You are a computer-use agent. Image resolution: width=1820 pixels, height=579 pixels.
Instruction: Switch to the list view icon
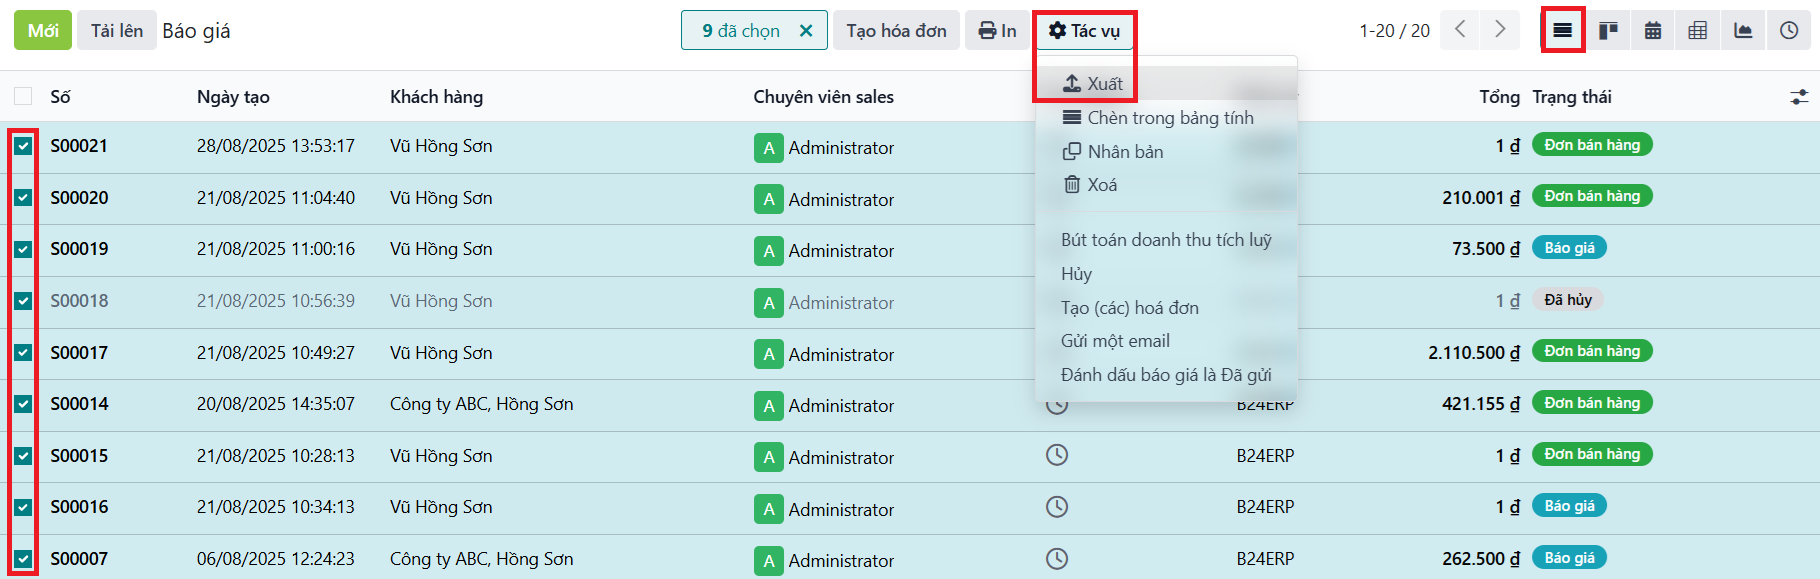point(1562,30)
